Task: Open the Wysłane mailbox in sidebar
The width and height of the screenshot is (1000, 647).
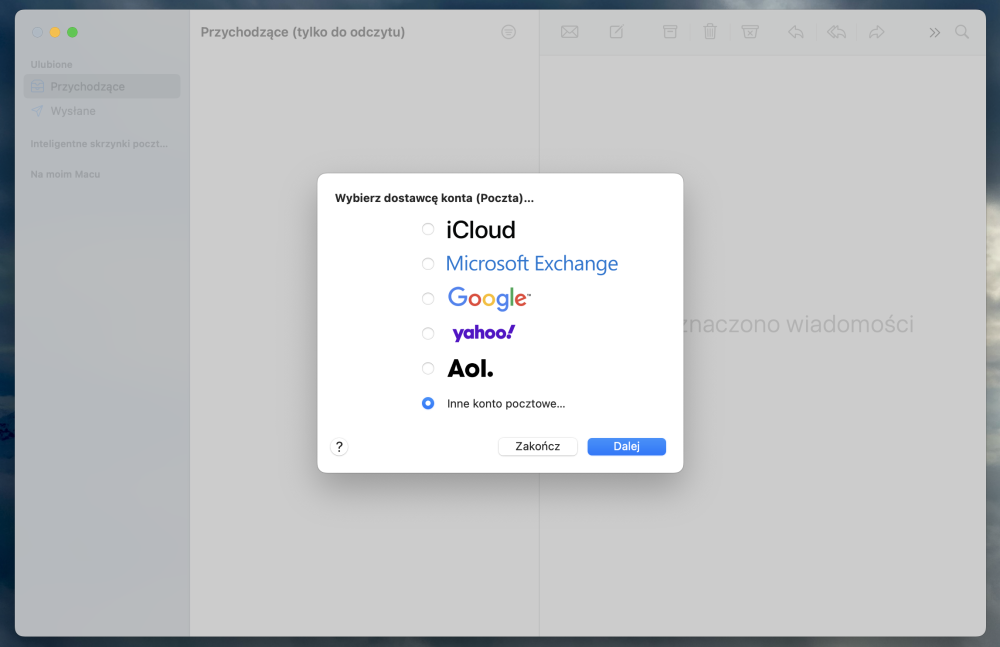Action: click(102, 111)
